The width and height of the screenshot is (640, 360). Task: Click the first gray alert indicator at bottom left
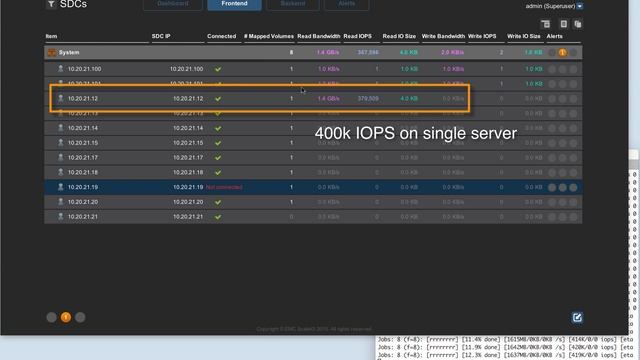[51, 317]
